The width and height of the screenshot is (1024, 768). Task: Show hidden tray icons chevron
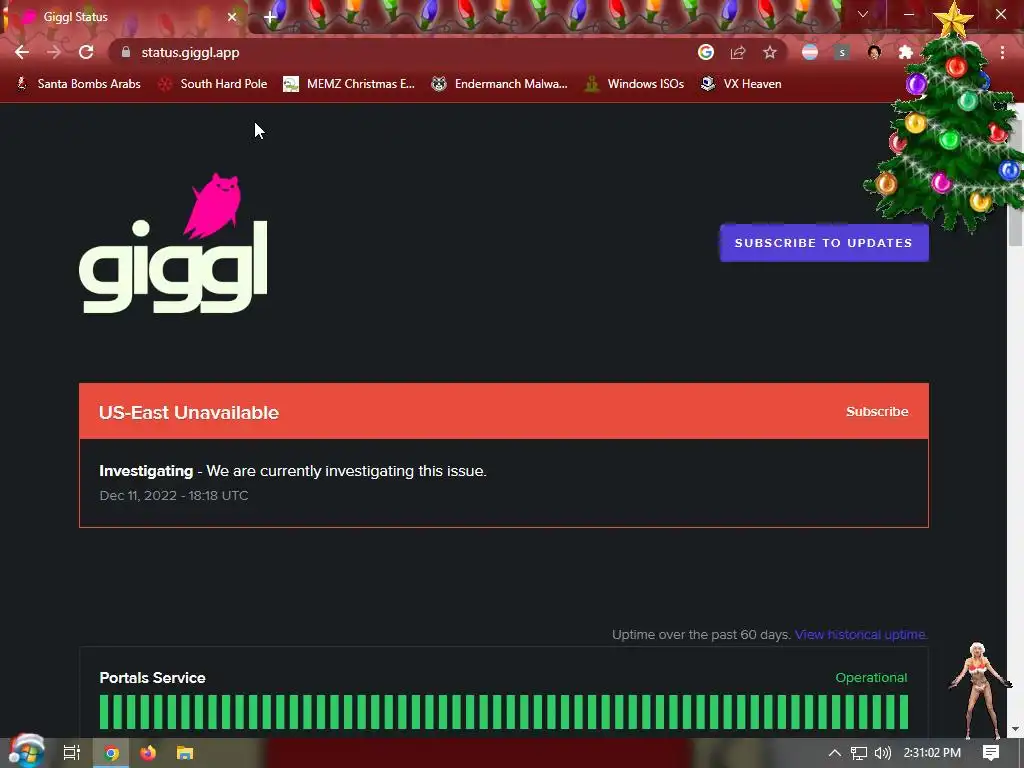pos(834,753)
